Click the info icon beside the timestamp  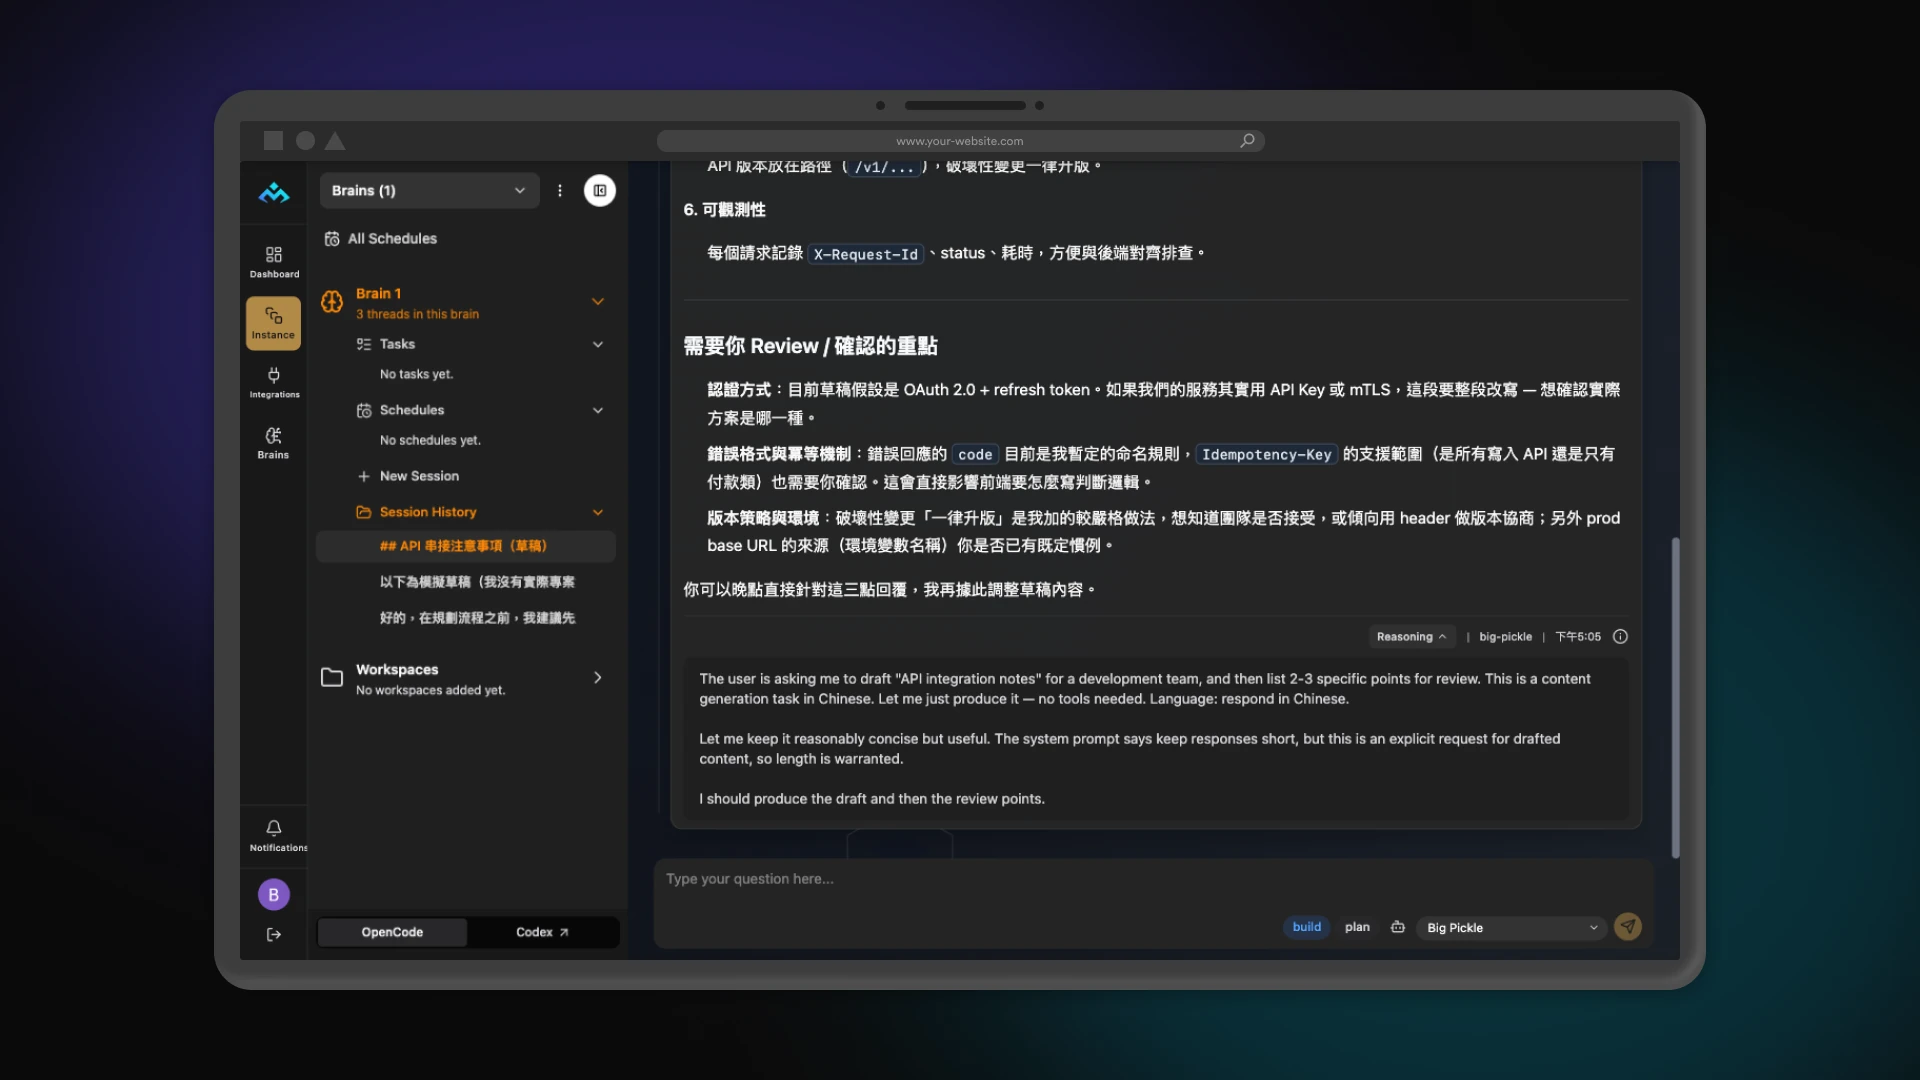coord(1620,637)
